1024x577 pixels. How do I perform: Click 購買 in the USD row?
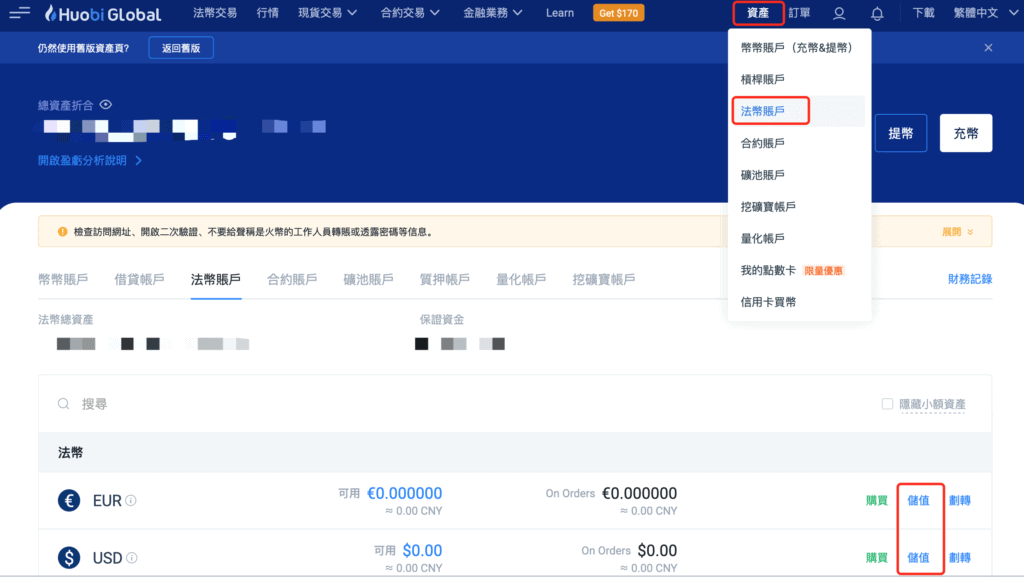coord(877,557)
